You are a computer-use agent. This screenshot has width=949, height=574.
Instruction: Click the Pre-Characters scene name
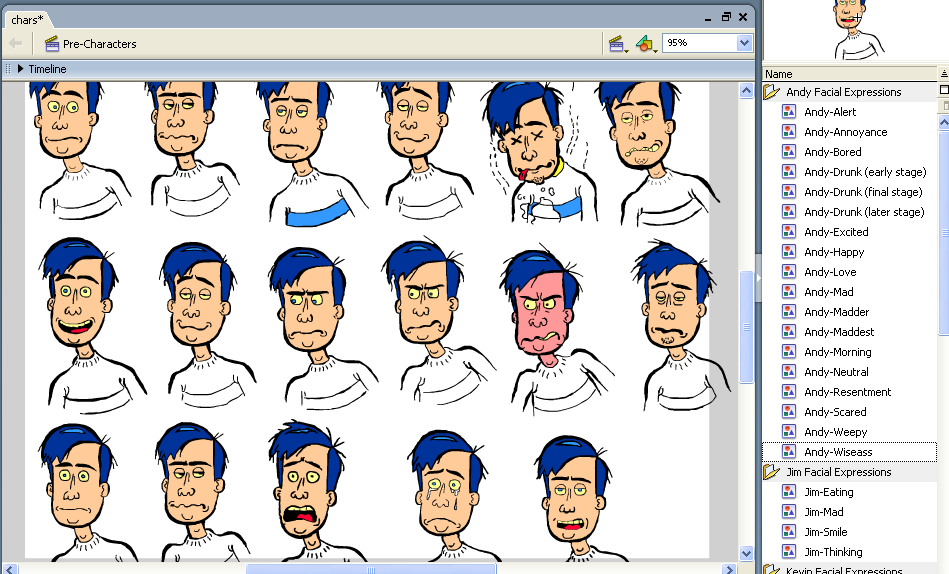pyautogui.click(x=99, y=44)
